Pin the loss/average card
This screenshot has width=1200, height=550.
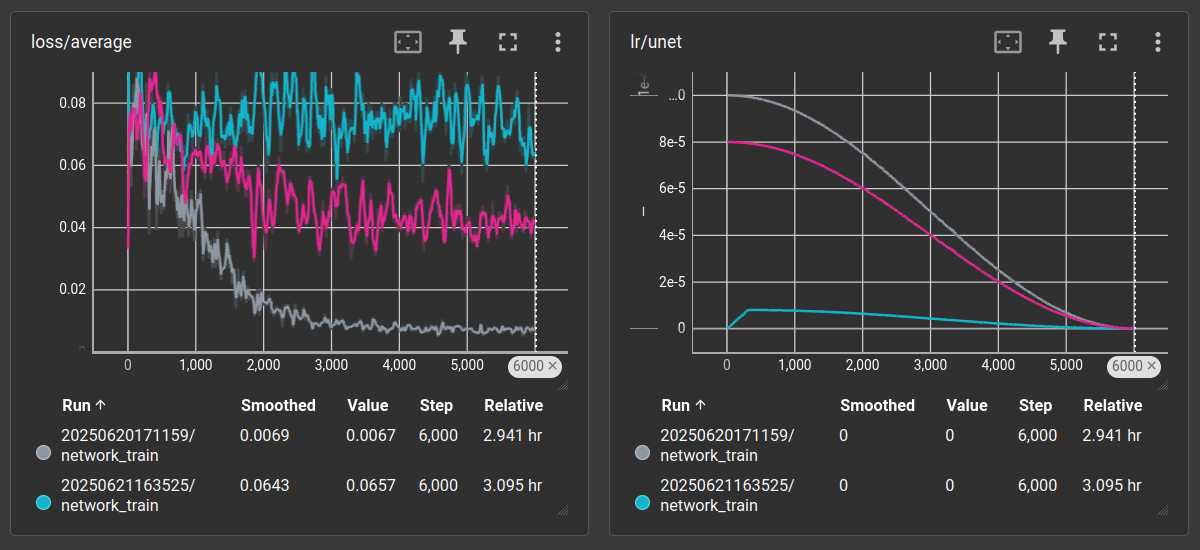[458, 42]
